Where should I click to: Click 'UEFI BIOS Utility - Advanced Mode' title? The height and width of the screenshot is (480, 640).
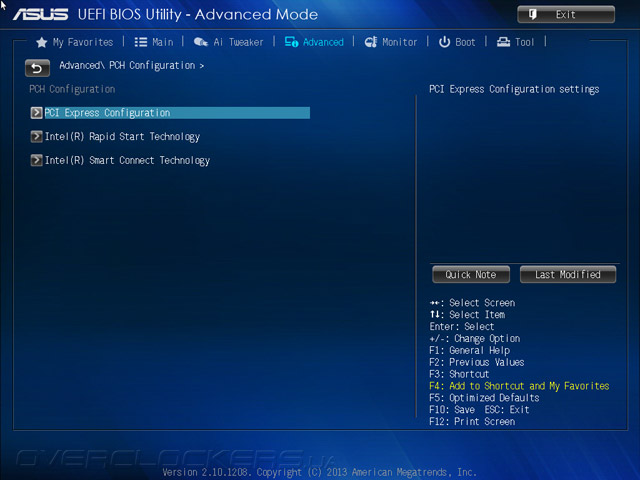(x=198, y=15)
